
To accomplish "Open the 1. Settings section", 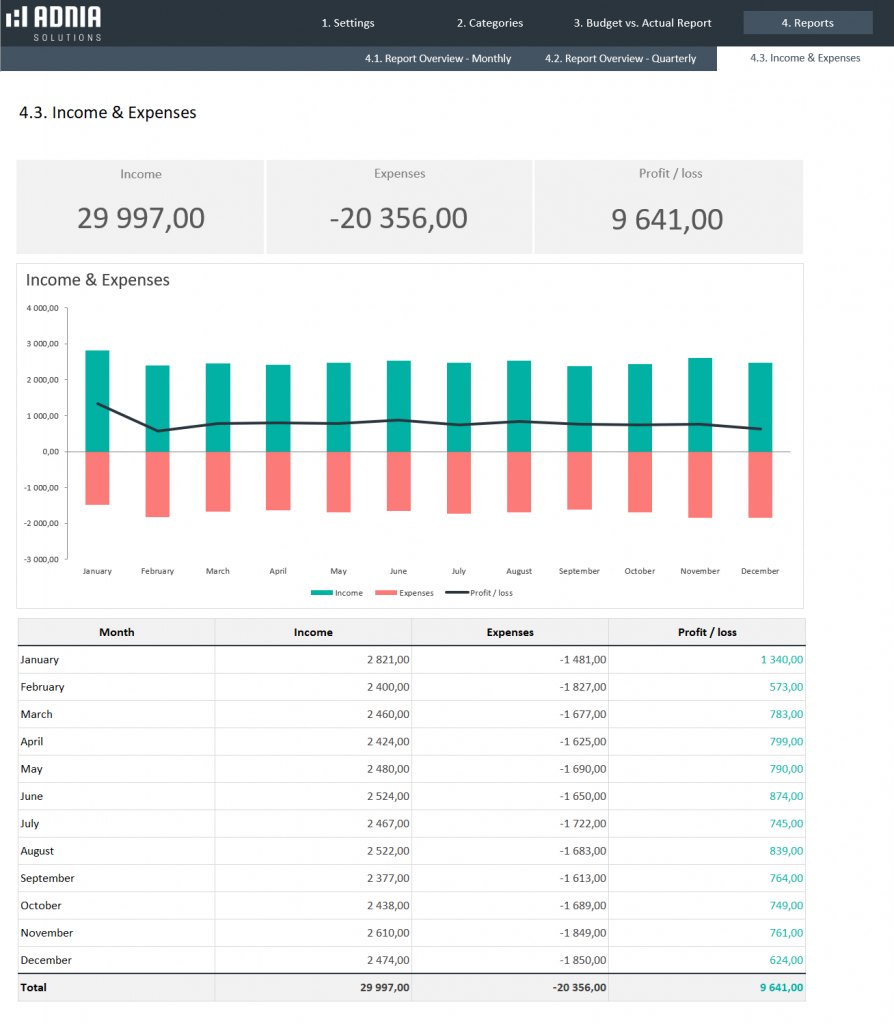I will coord(347,22).
